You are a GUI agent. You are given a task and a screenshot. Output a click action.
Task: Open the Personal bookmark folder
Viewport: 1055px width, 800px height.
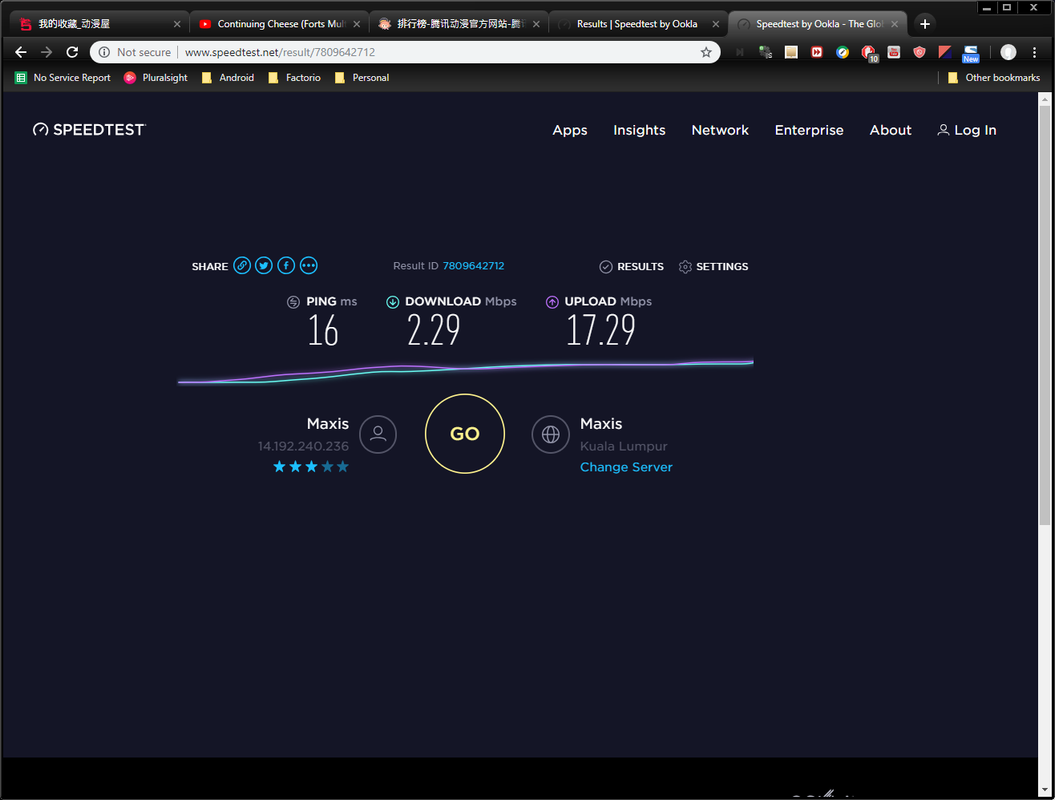tap(361, 77)
